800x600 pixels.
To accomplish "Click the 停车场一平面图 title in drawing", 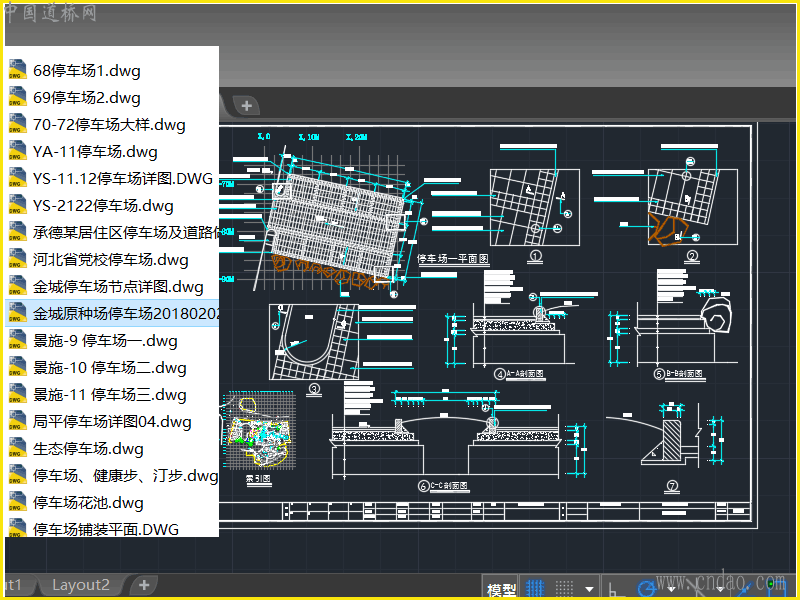I will click(x=453, y=259).
